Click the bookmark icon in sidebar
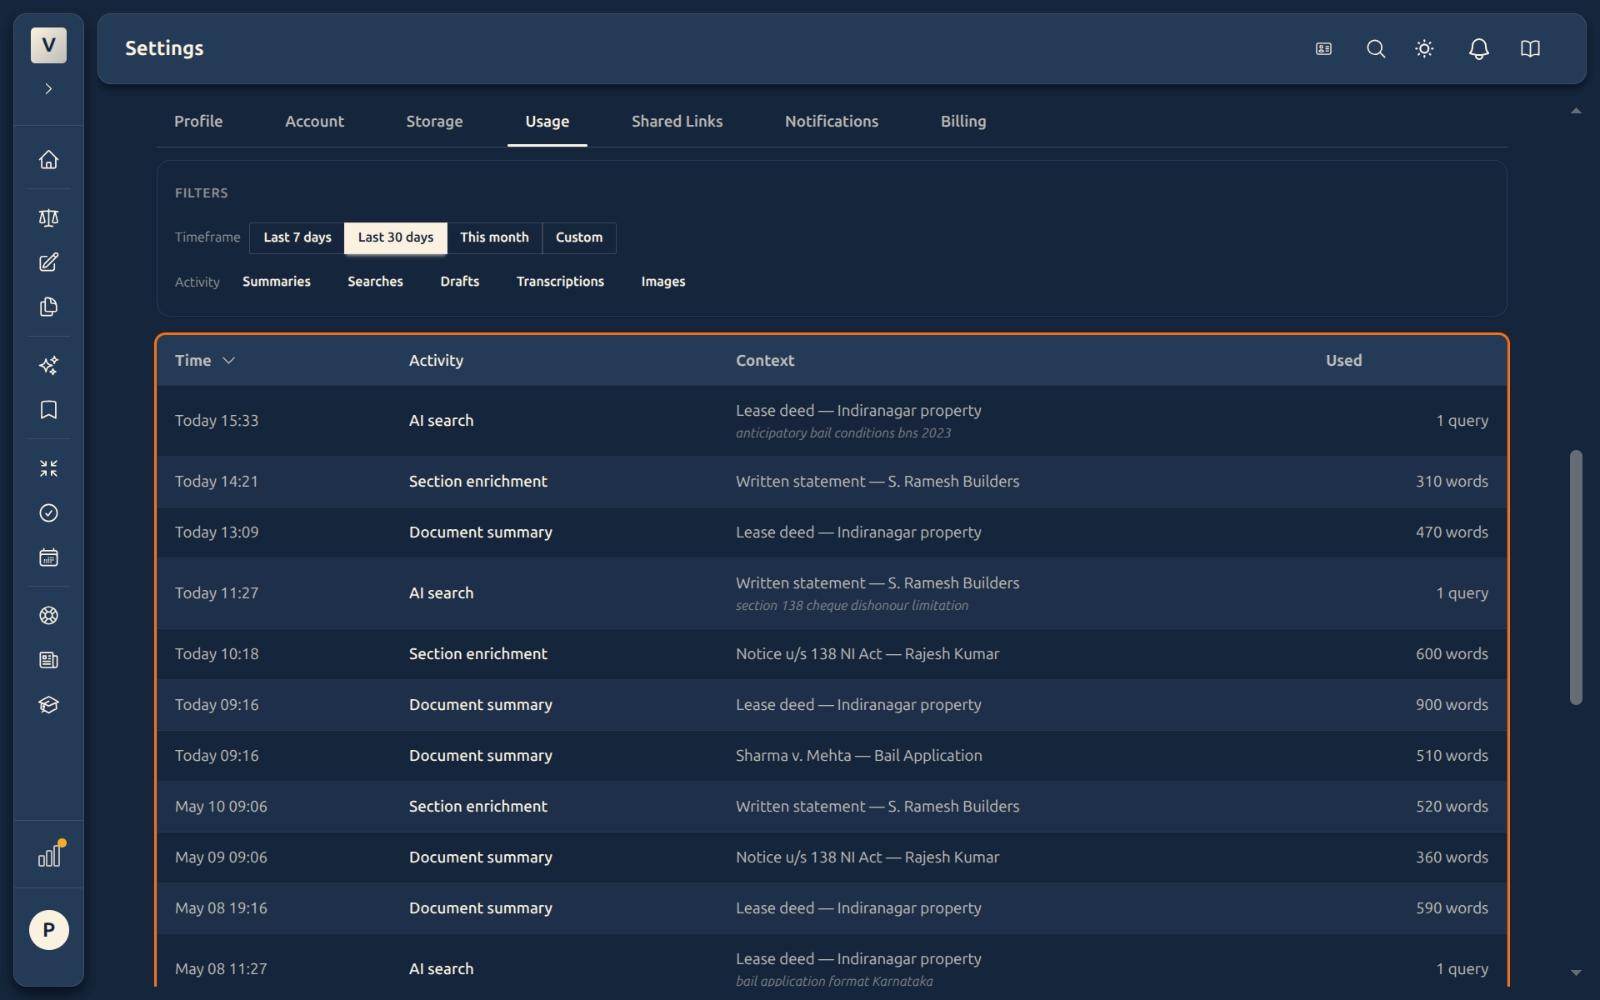This screenshot has height=1000, width=1600. (x=48, y=410)
